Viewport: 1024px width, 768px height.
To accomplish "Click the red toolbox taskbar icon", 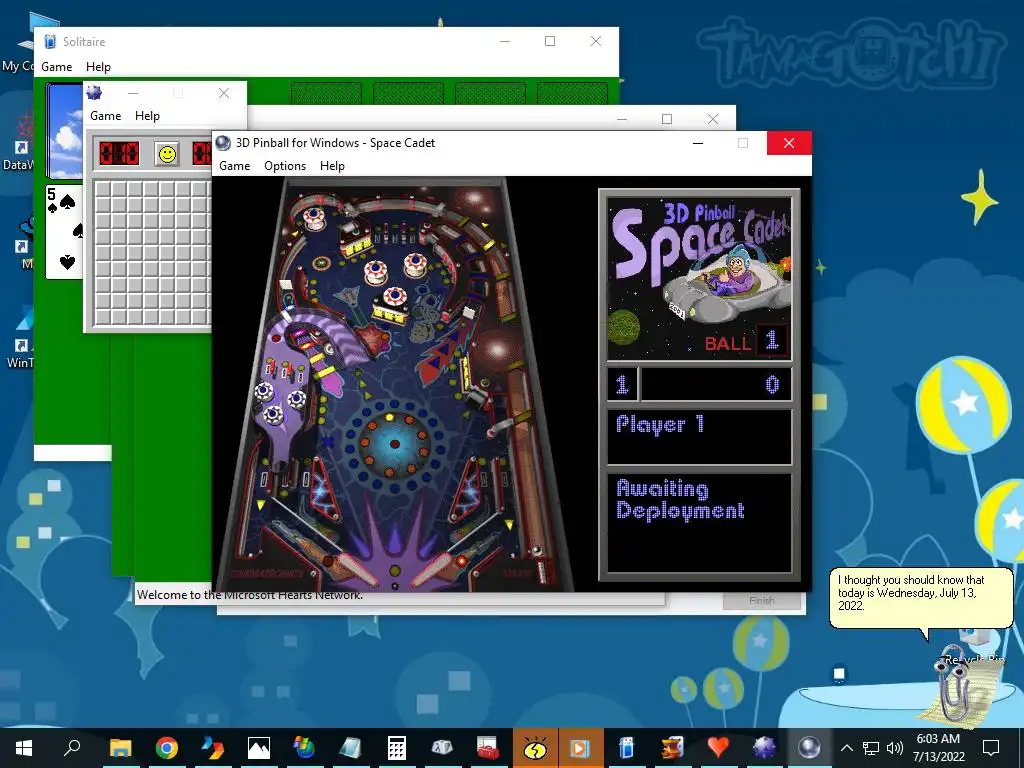I will [488, 748].
